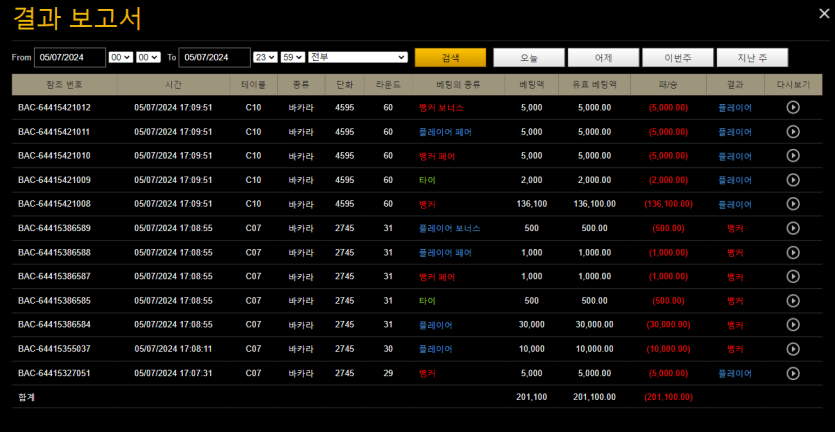This screenshot has height=432, width=835.
Task: Close the 결과 보고서 report dialog
Action: pyautogui.click(x=824, y=14)
